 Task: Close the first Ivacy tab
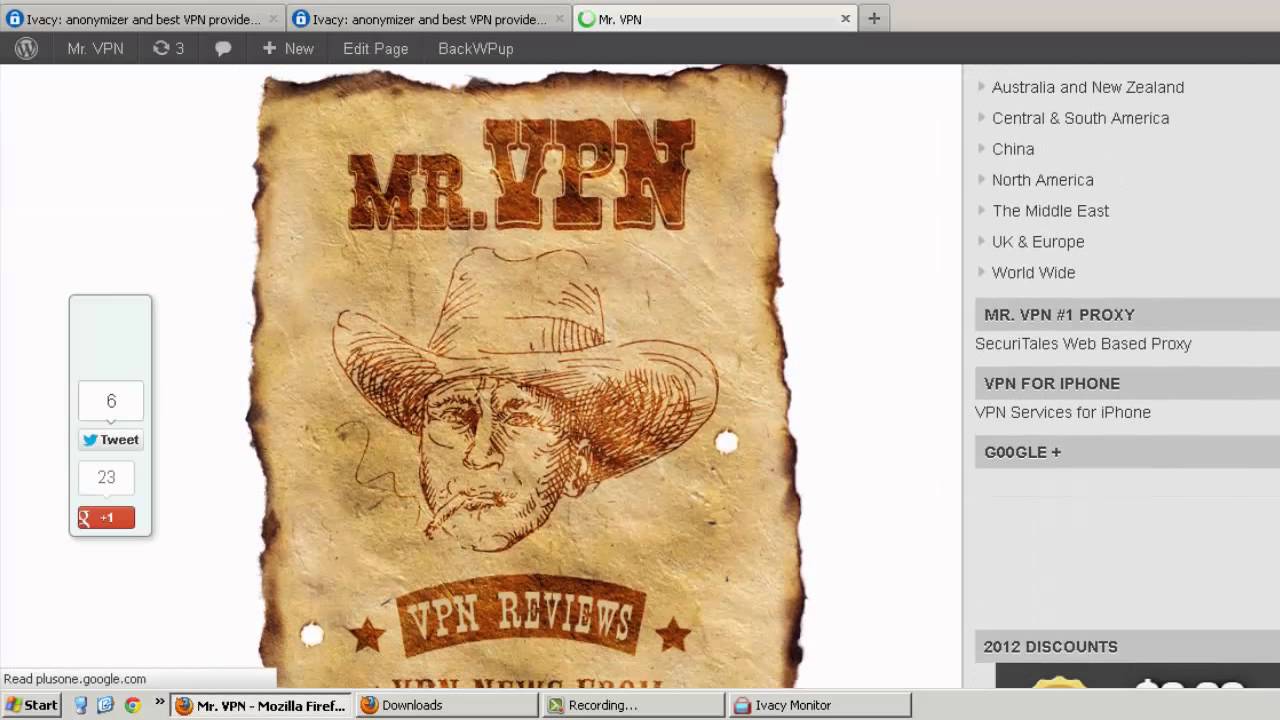coord(273,19)
